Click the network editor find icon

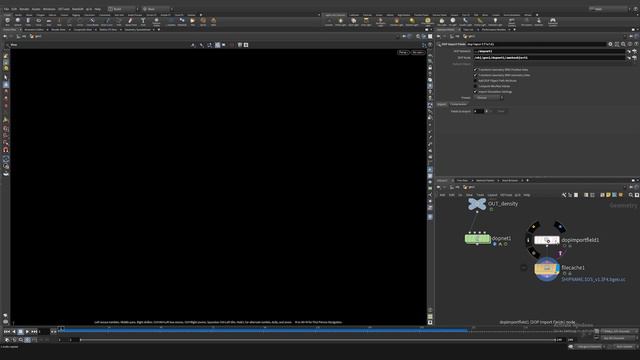click(x=631, y=195)
